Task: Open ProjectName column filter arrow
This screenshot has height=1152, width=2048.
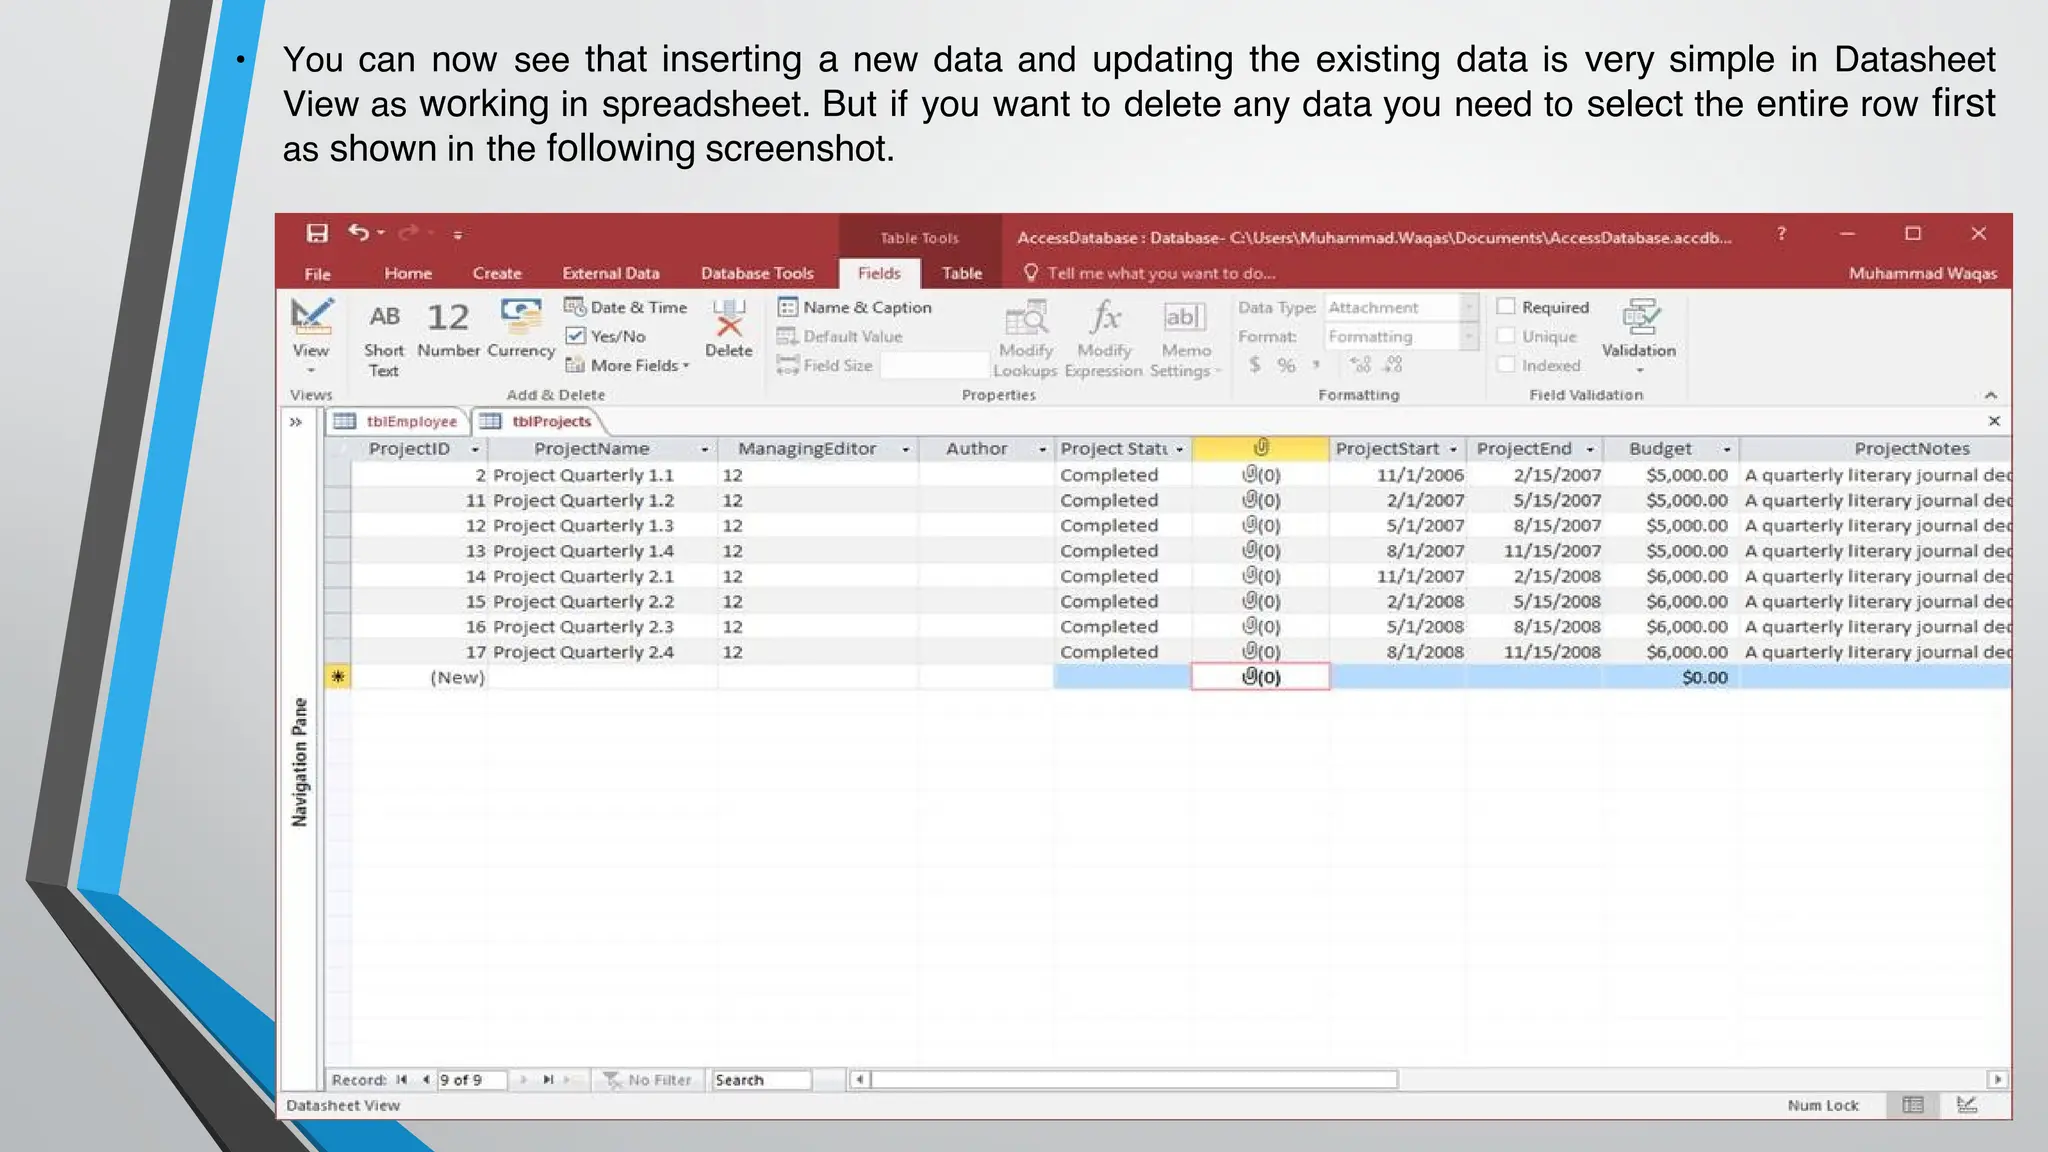Action: 704,449
